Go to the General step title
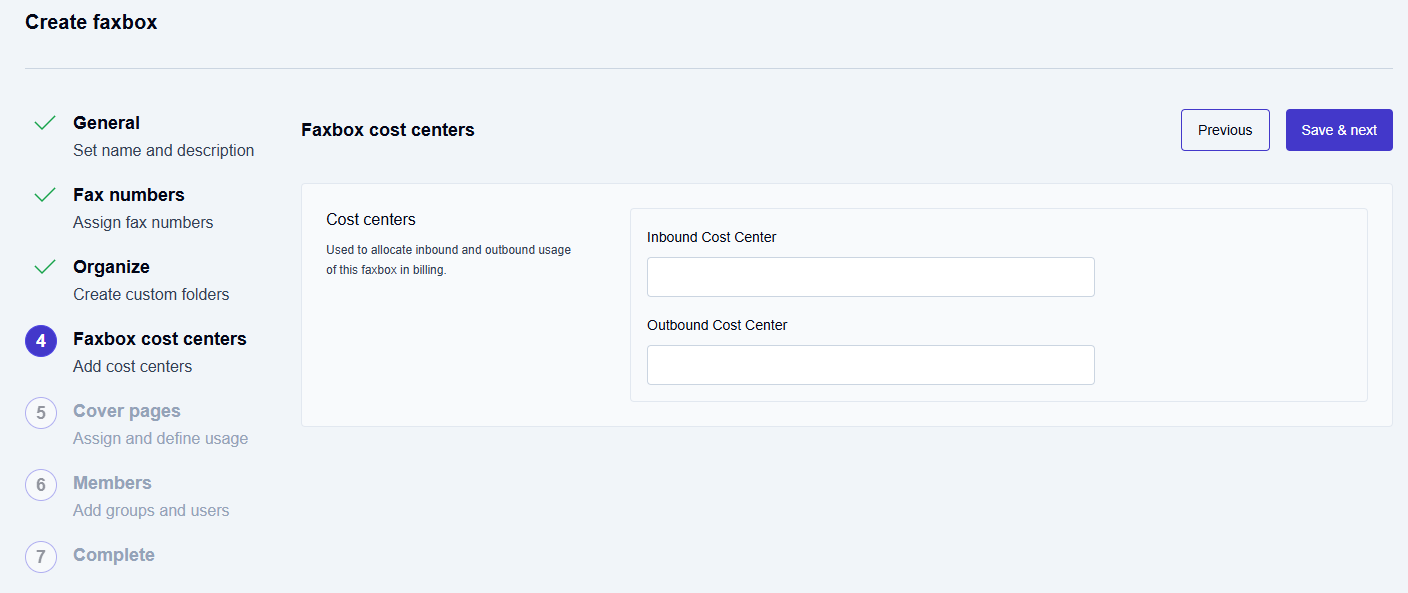The image size is (1408, 593). click(x=106, y=123)
